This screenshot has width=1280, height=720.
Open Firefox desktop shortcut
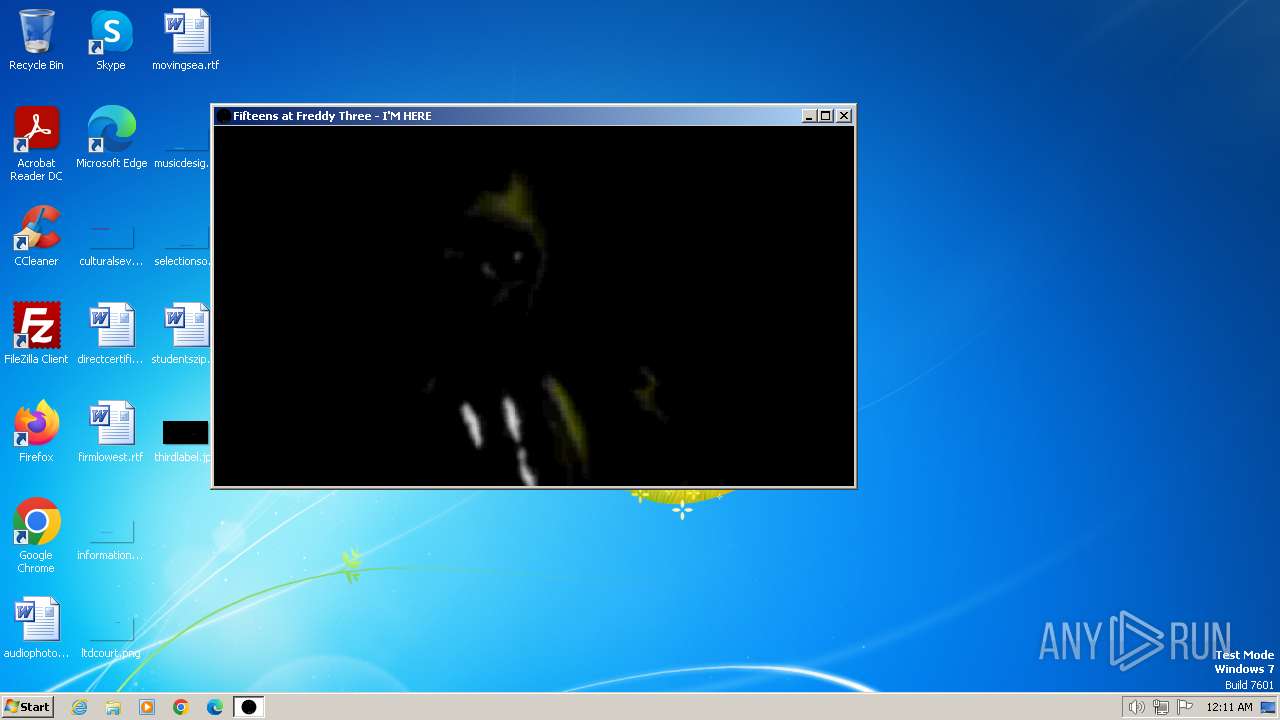[36, 432]
